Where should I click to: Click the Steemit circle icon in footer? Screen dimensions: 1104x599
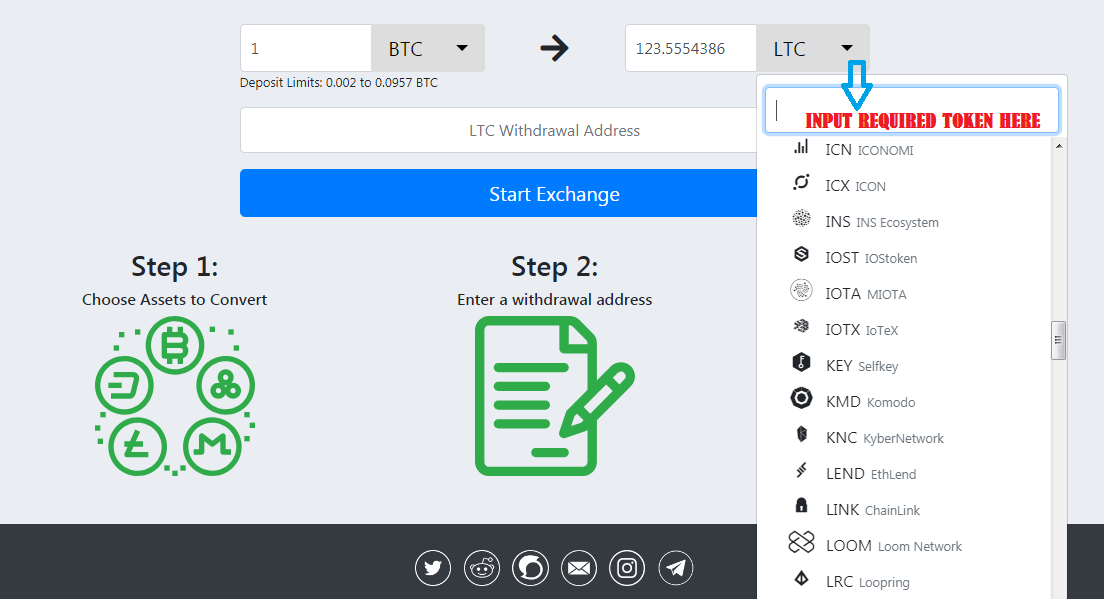(530, 567)
